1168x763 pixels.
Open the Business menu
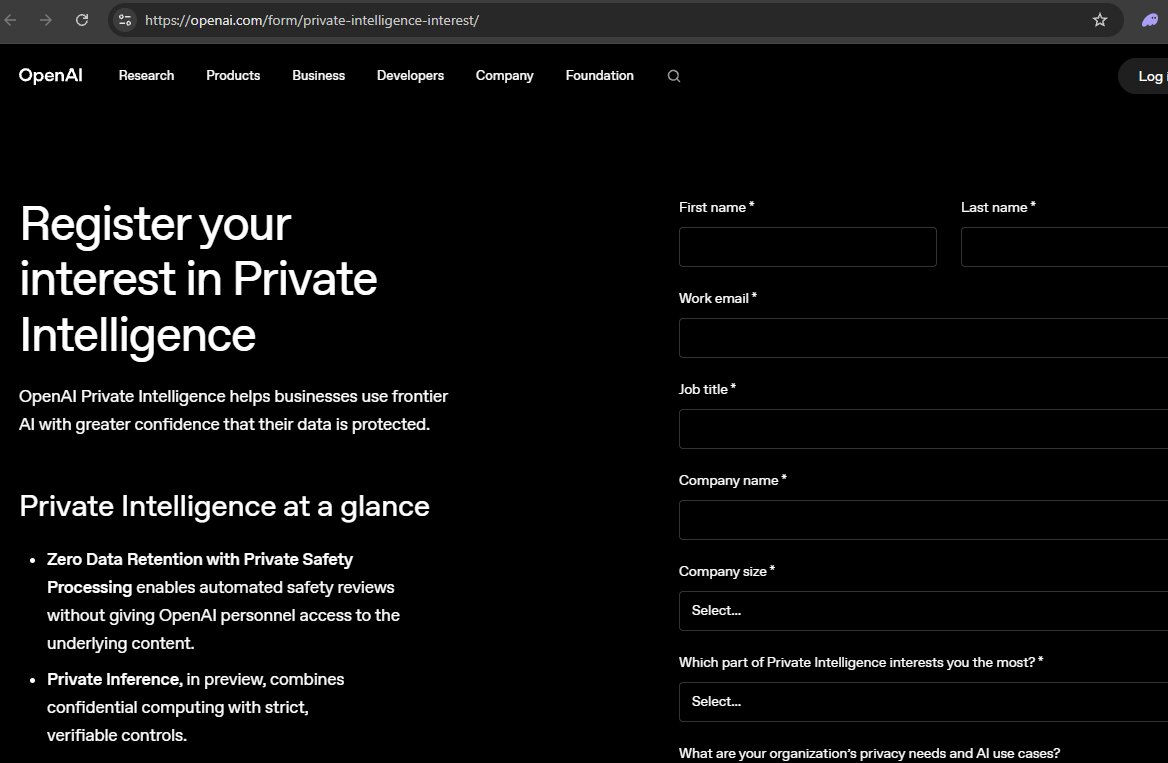pyautogui.click(x=318, y=75)
